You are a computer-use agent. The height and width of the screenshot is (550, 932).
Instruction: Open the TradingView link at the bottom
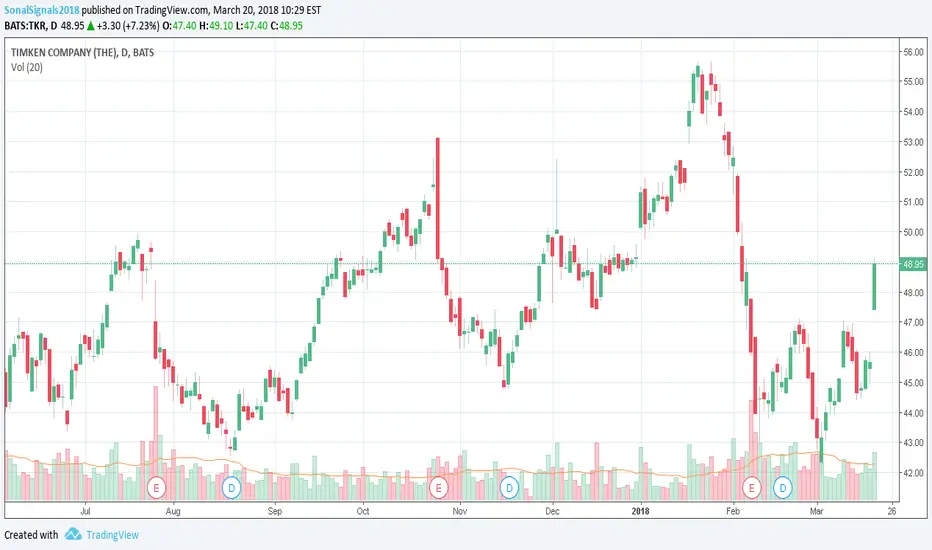point(112,535)
